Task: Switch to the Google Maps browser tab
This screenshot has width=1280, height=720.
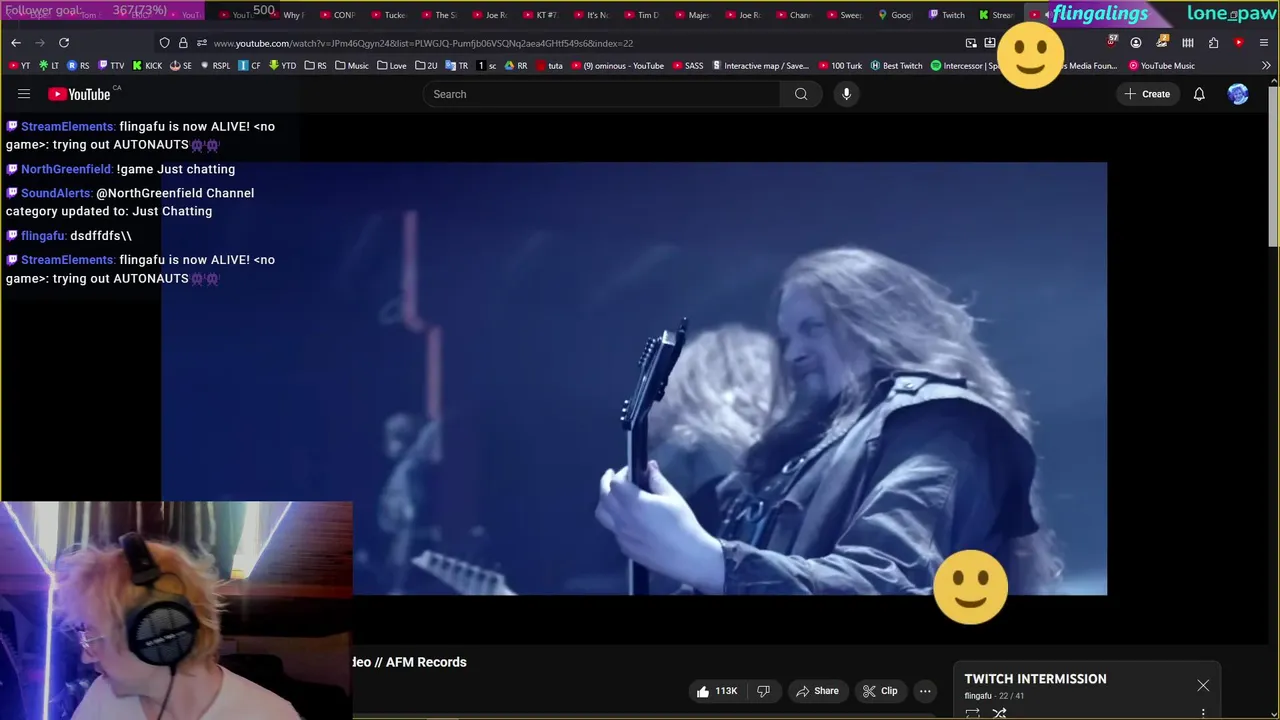Action: click(895, 15)
